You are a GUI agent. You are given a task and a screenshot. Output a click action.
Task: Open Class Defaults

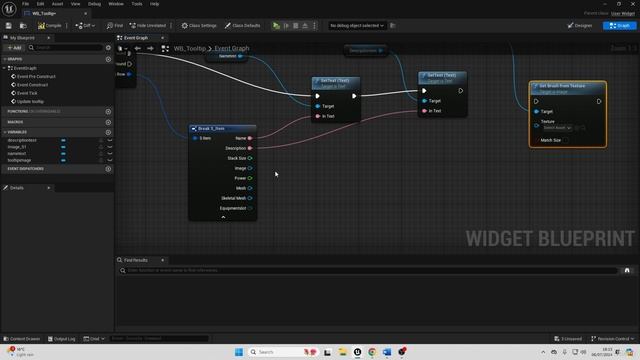pyautogui.click(x=242, y=26)
